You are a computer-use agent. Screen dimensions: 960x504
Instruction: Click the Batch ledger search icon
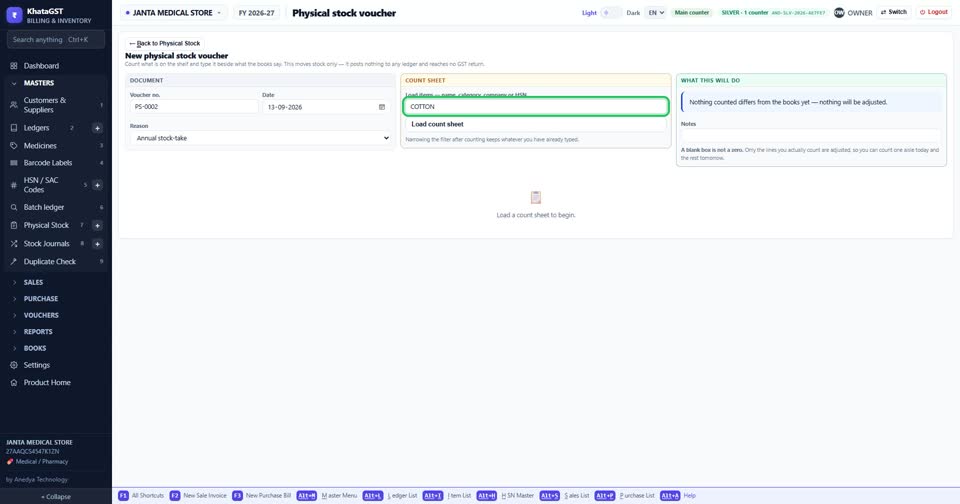click(x=13, y=207)
